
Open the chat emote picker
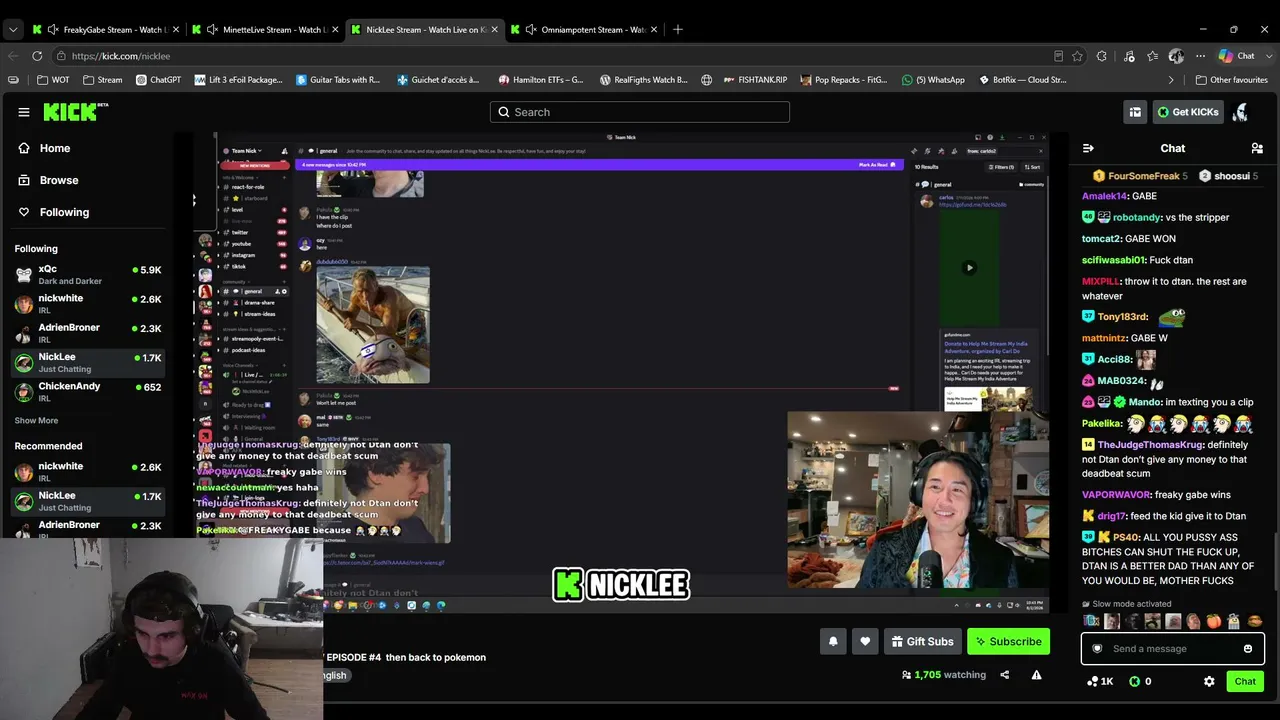point(1248,649)
